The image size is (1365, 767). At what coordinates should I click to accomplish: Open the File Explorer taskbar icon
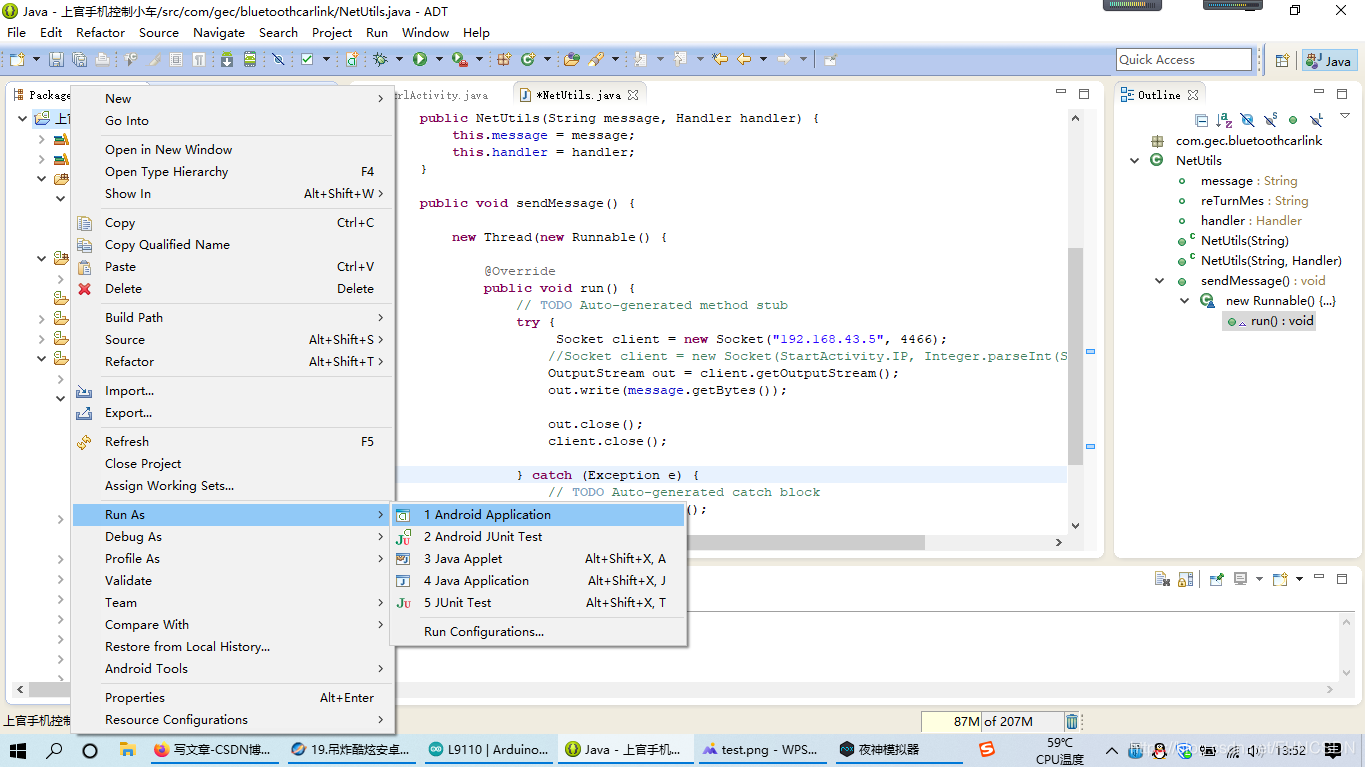click(127, 749)
